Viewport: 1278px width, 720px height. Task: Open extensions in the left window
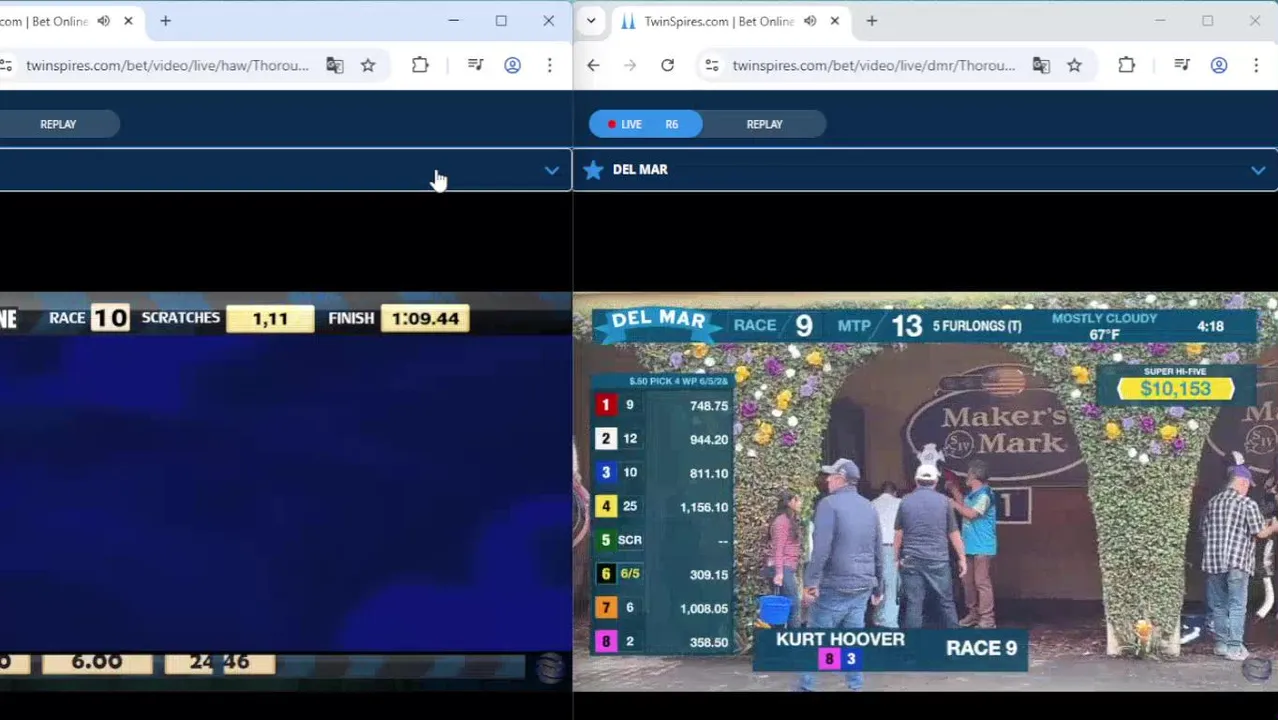[x=420, y=65]
